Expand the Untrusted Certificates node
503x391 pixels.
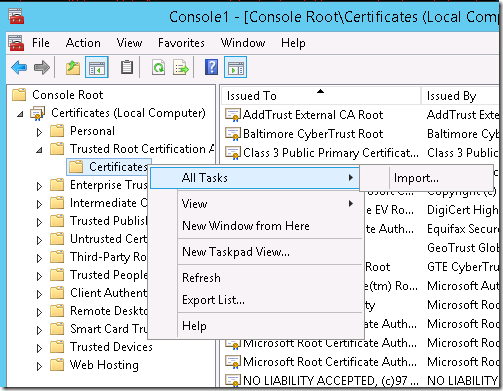tap(39, 240)
